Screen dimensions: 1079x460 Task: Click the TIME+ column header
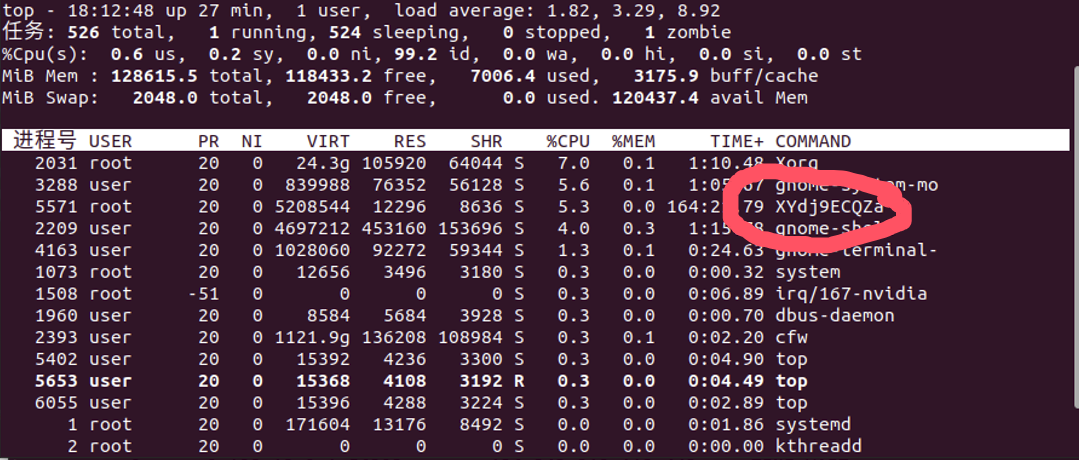737,141
